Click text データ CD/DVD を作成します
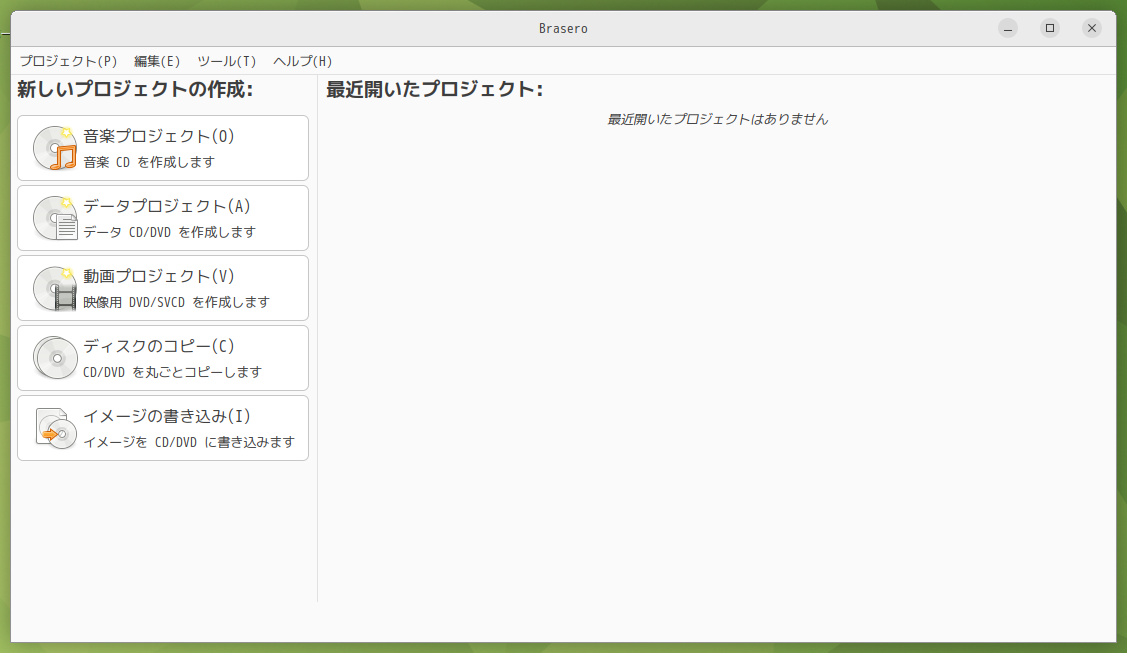 click(x=169, y=232)
